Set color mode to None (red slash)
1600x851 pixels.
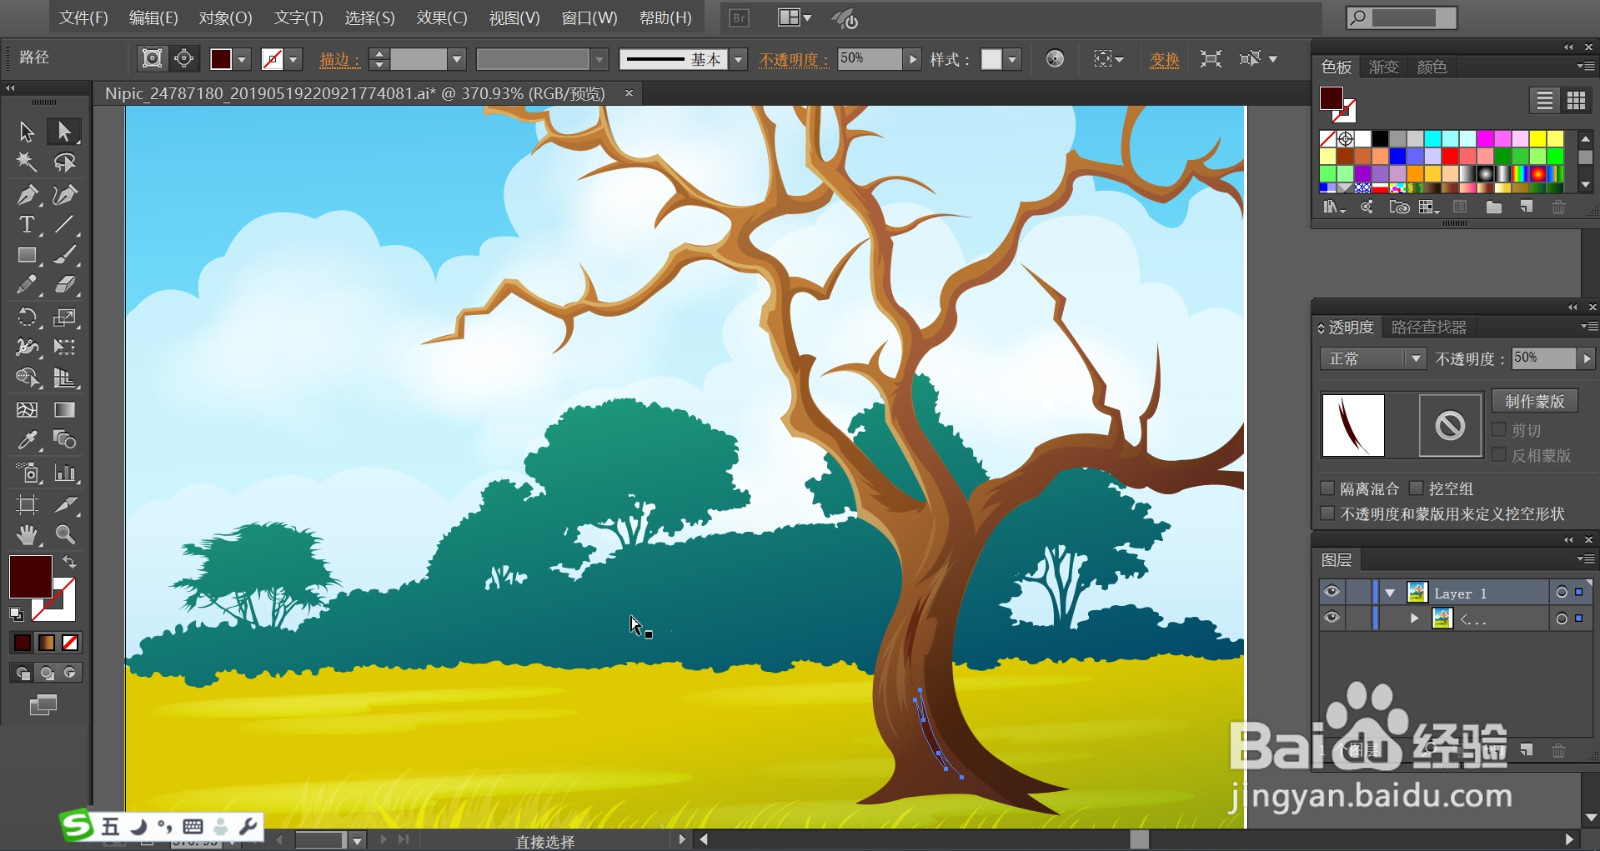(70, 642)
